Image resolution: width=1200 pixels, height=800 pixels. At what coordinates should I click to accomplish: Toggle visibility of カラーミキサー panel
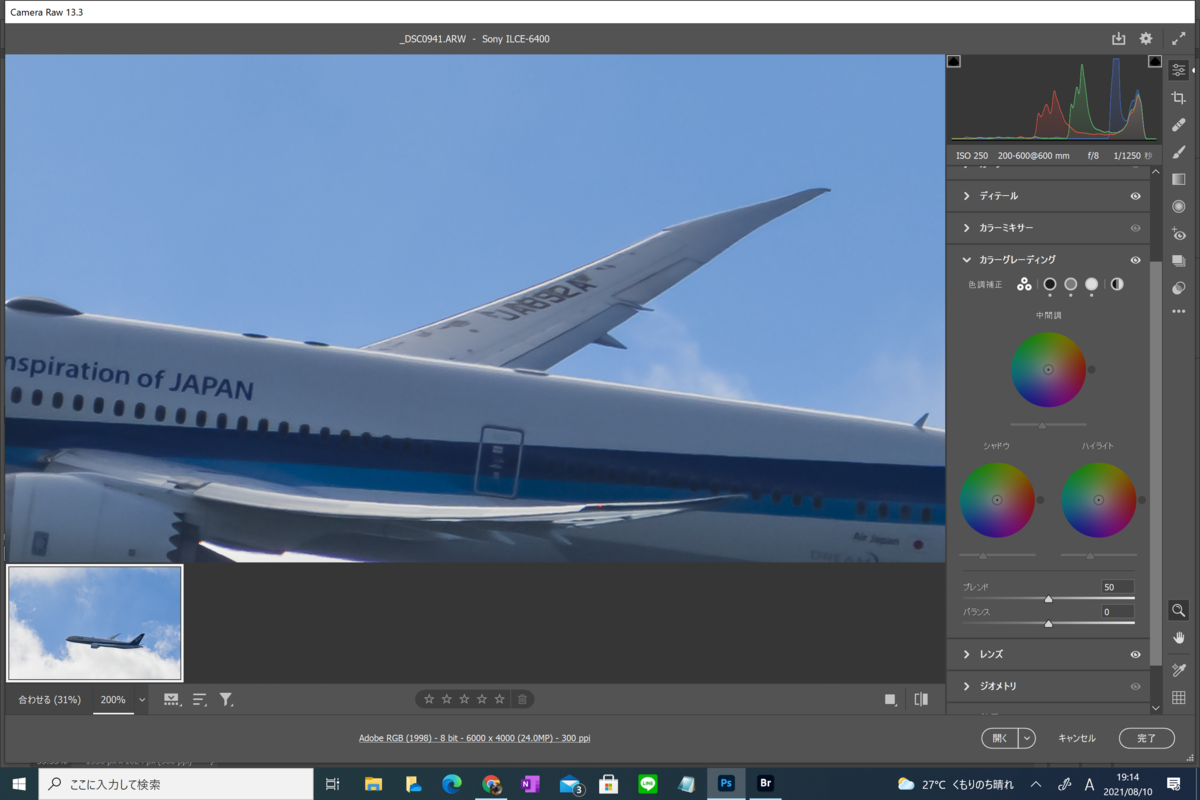(1135, 228)
